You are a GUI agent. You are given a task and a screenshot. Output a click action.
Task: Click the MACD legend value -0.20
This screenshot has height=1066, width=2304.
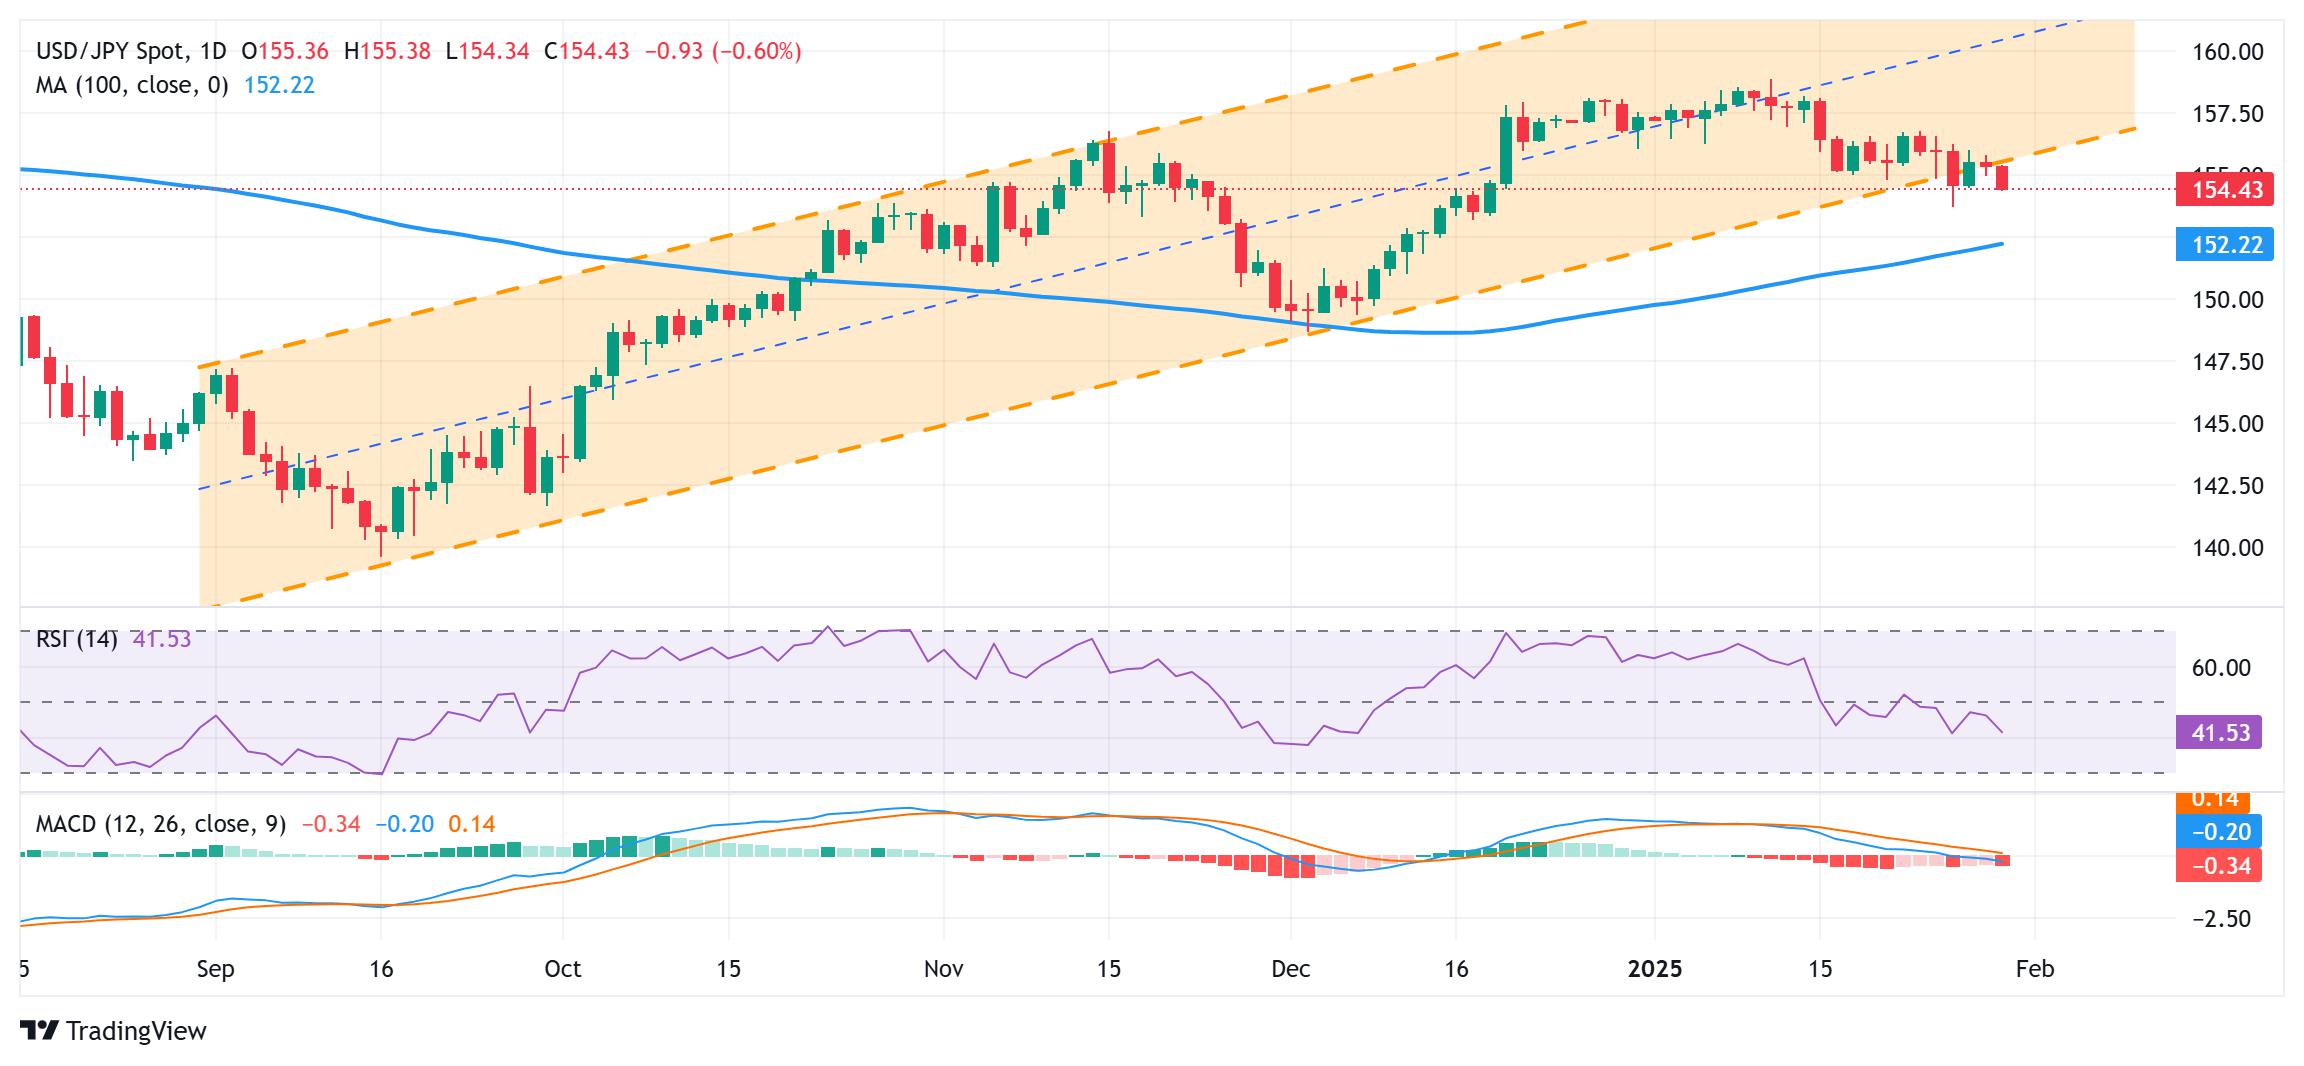(405, 824)
